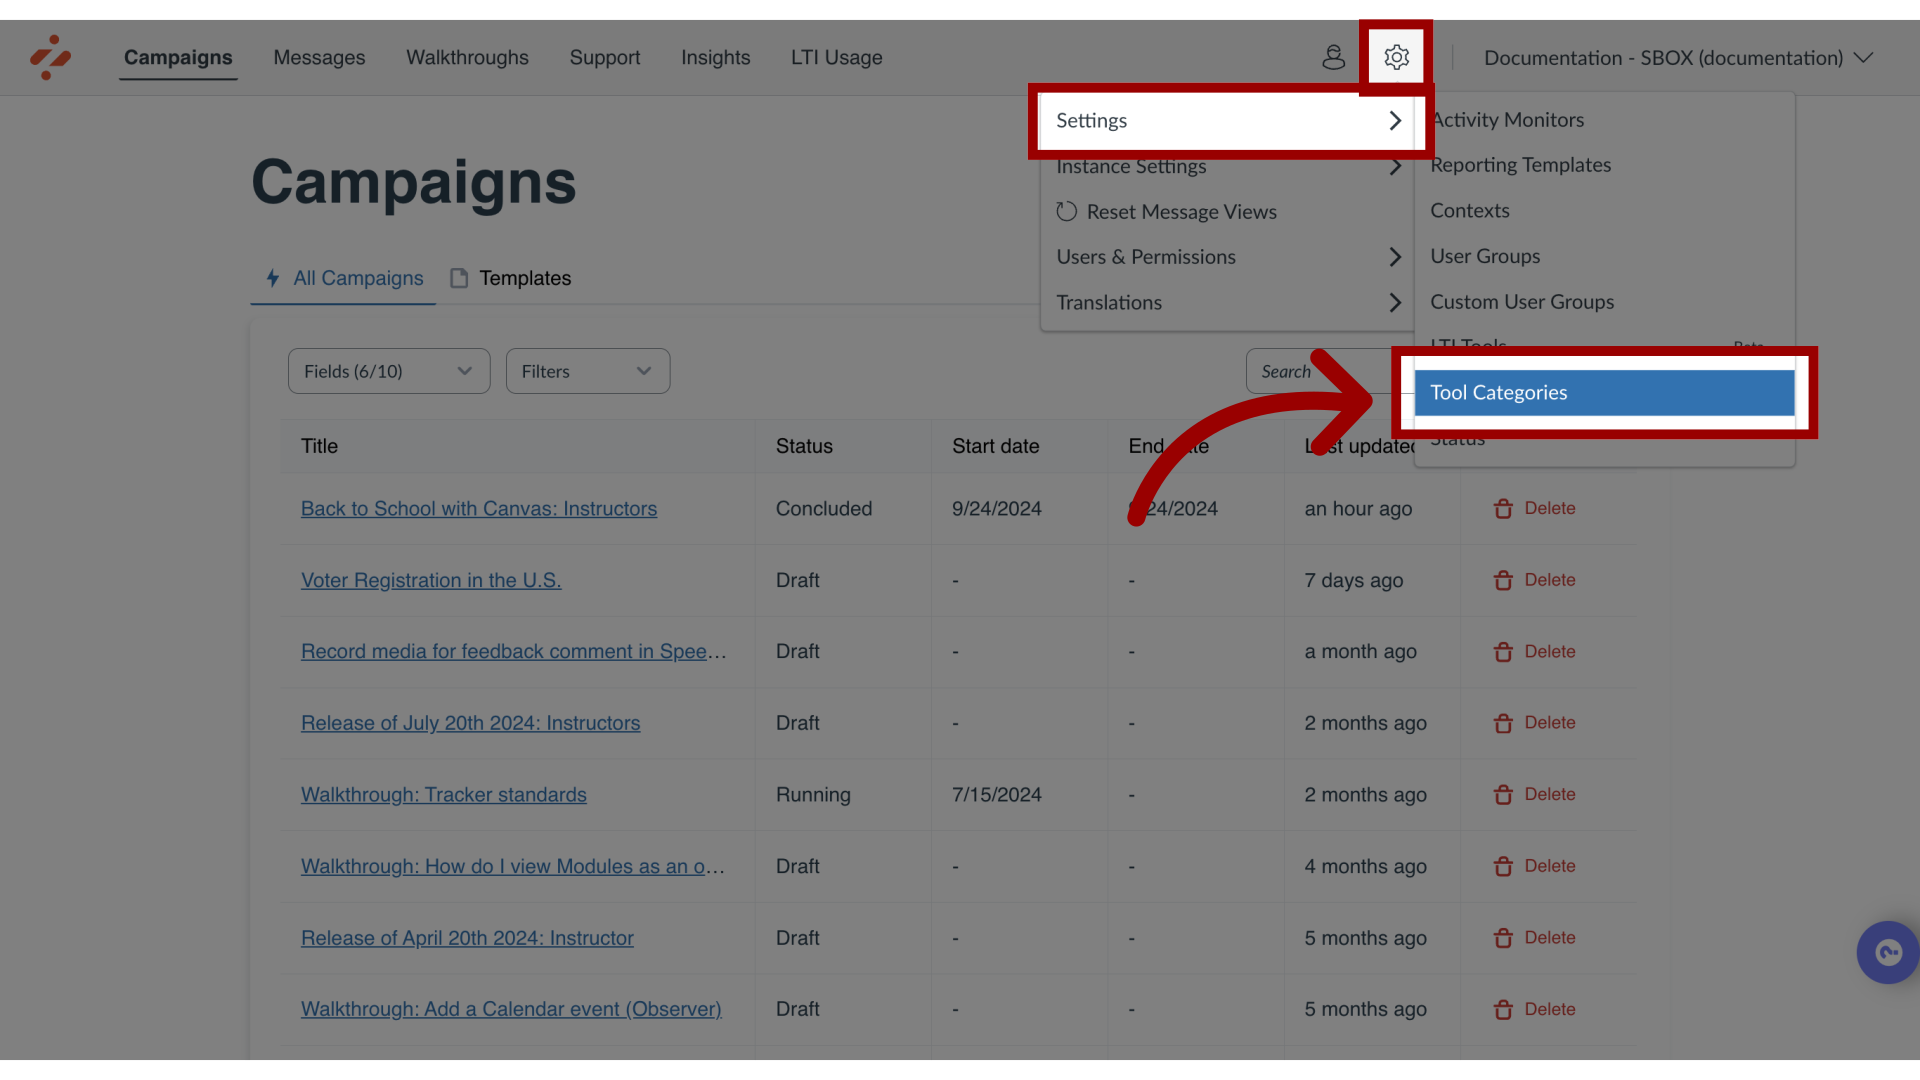Expand Instance Settings submenu chevron
Image resolution: width=1920 pixels, height=1080 pixels.
(x=1395, y=167)
